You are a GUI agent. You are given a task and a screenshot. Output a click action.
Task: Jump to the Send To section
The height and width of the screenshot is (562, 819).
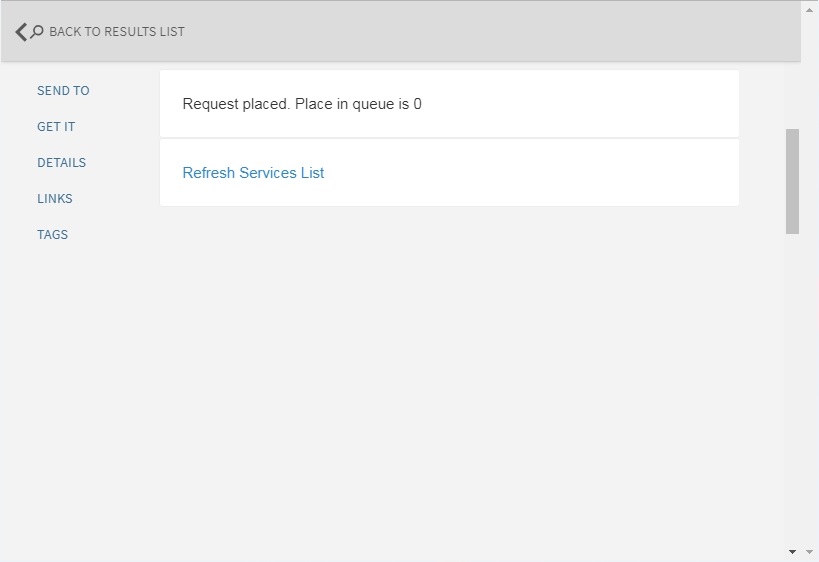(63, 91)
